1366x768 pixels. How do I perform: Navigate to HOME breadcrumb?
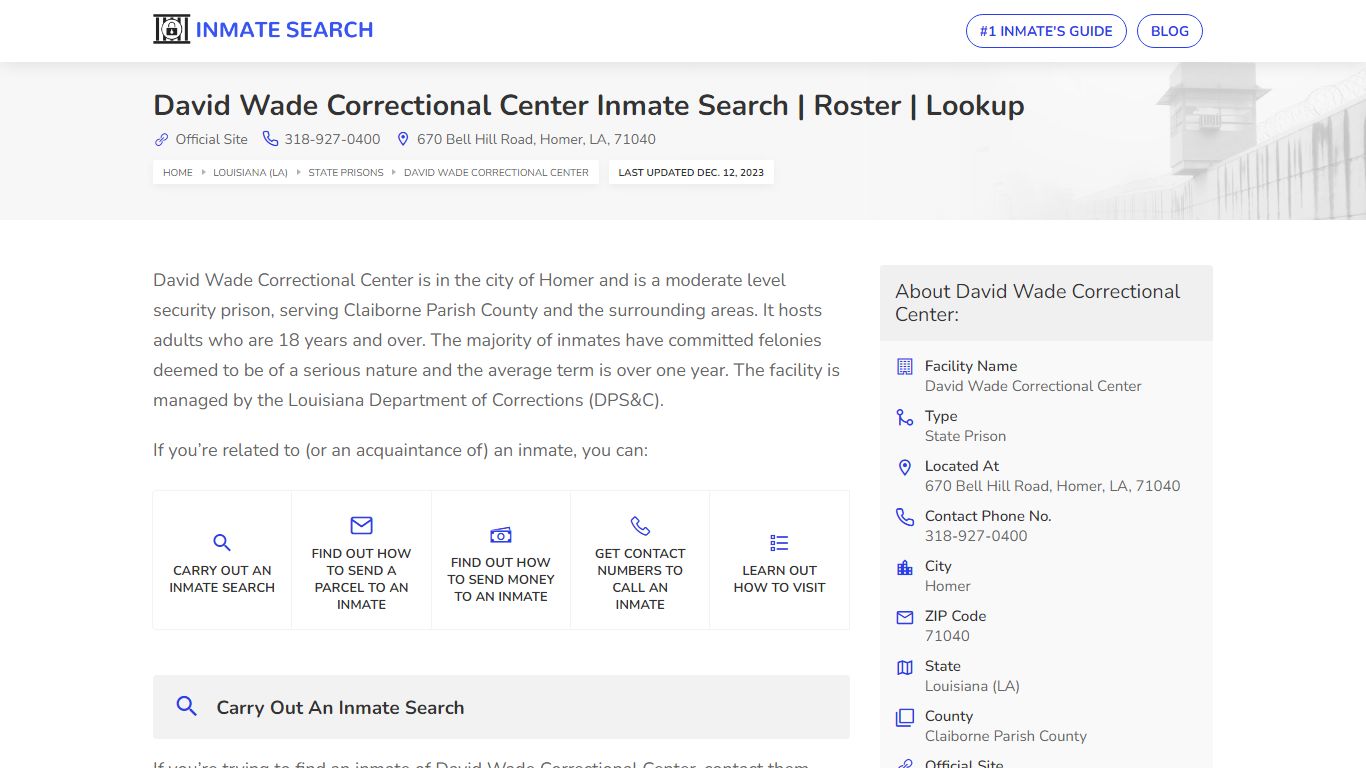coord(178,172)
